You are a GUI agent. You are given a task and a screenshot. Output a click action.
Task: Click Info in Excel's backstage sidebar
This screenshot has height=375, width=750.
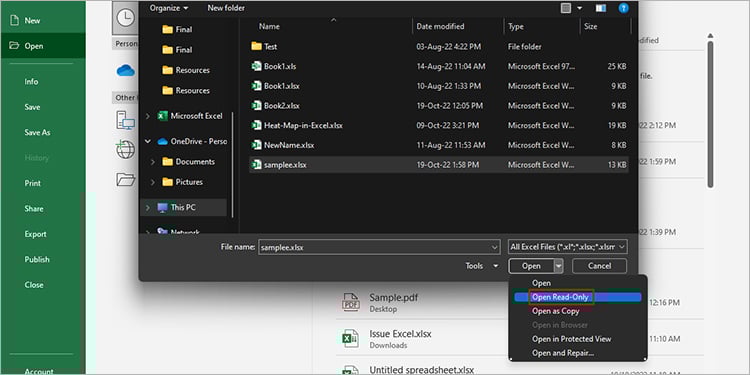(31, 82)
